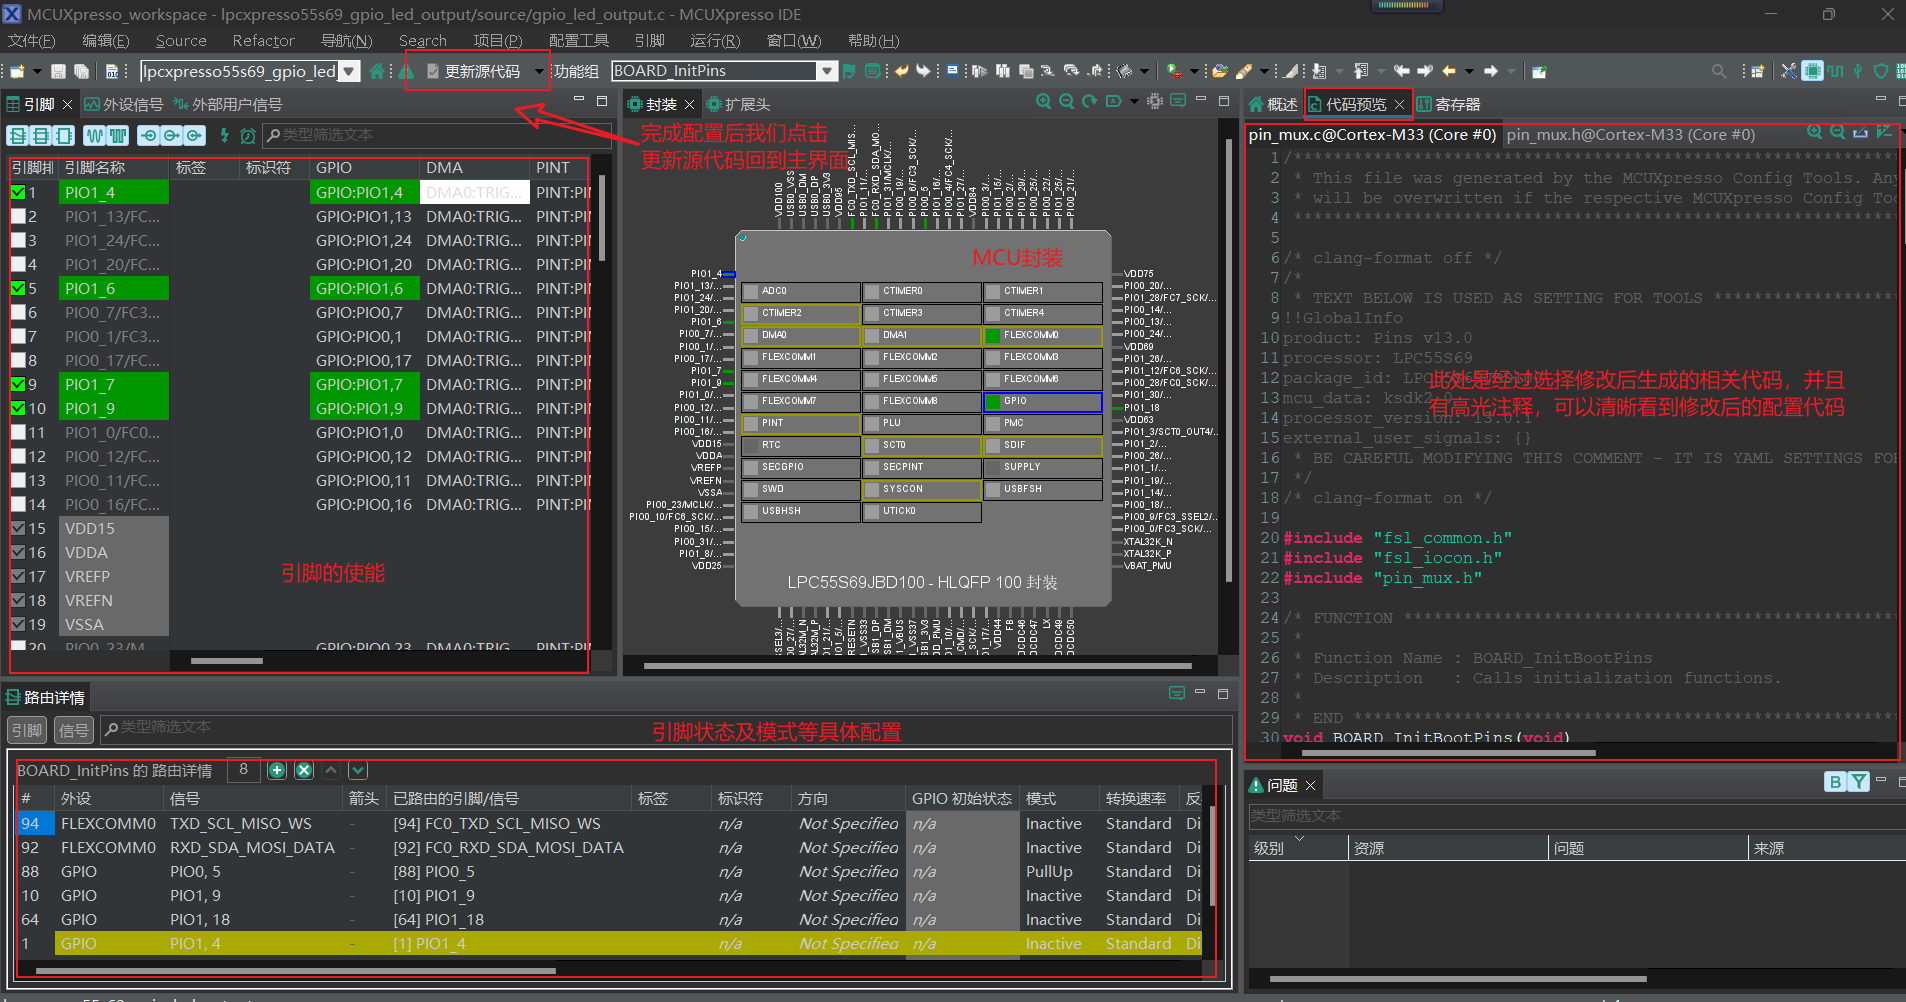Image resolution: width=1906 pixels, height=1002 pixels.
Task: Open the Search menu
Action: point(423,41)
